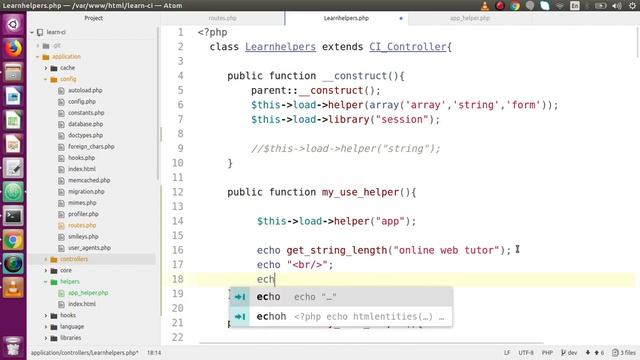Screen dimensions: 640x360
Task: Change the UTF-8 encoding selector
Action: pos(526,353)
